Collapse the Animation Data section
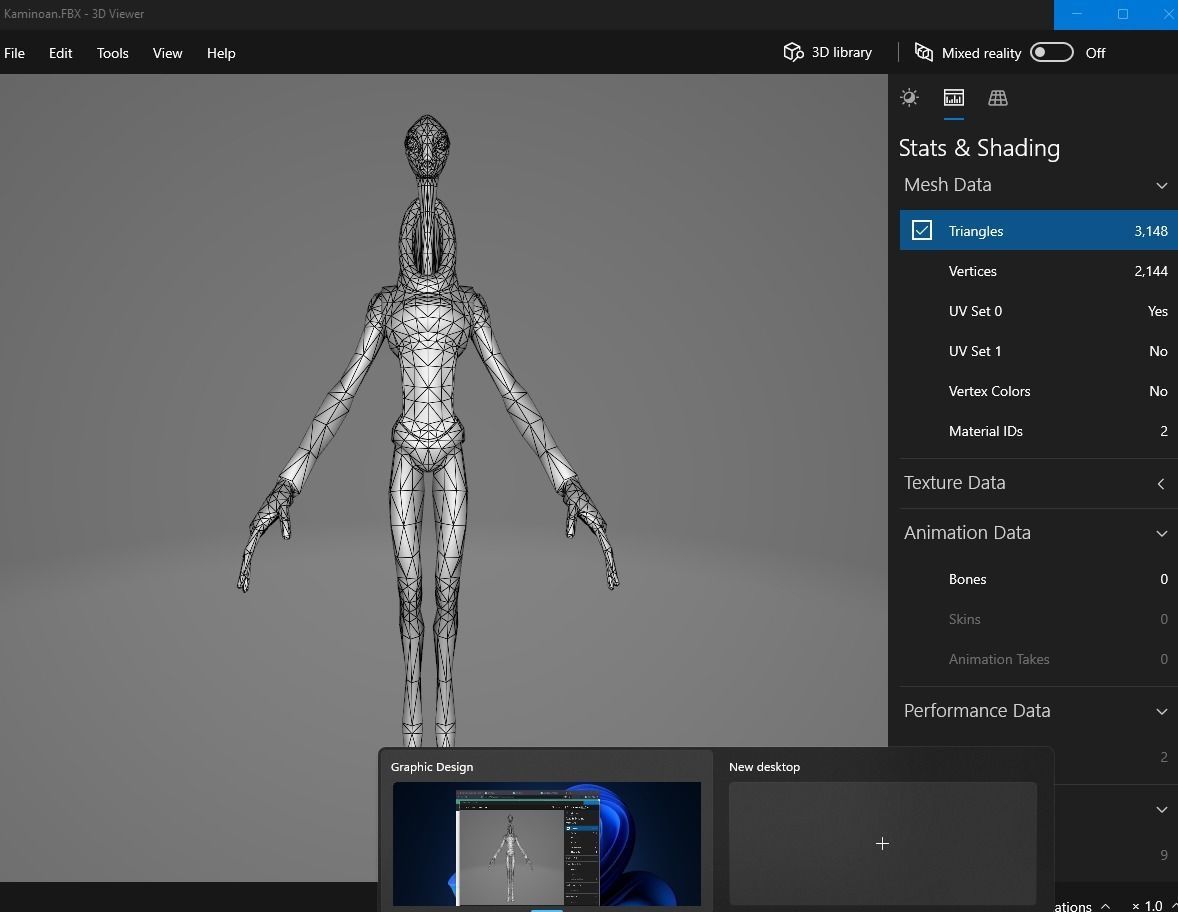Image resolution: width=1178 pixels, height=912 pixels. click(x=1161, y=533)
